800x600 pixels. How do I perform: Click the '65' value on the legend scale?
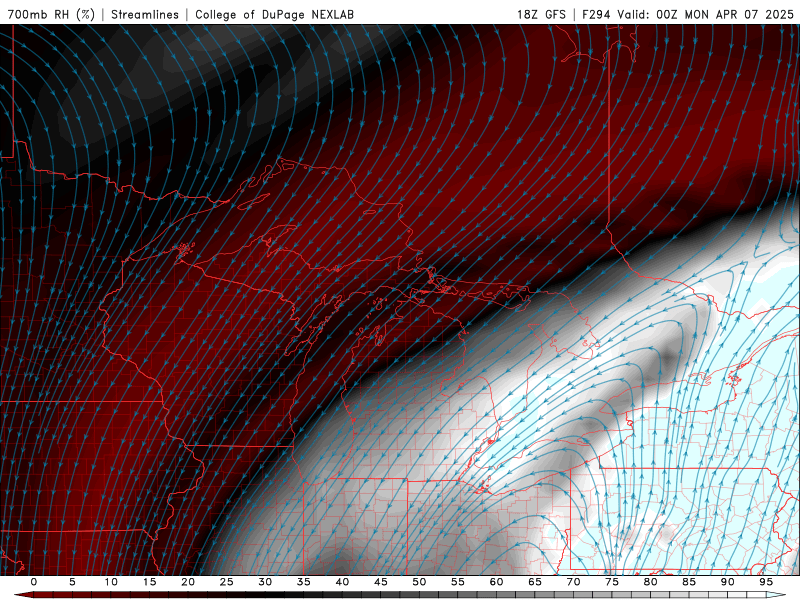click(535, 582)
